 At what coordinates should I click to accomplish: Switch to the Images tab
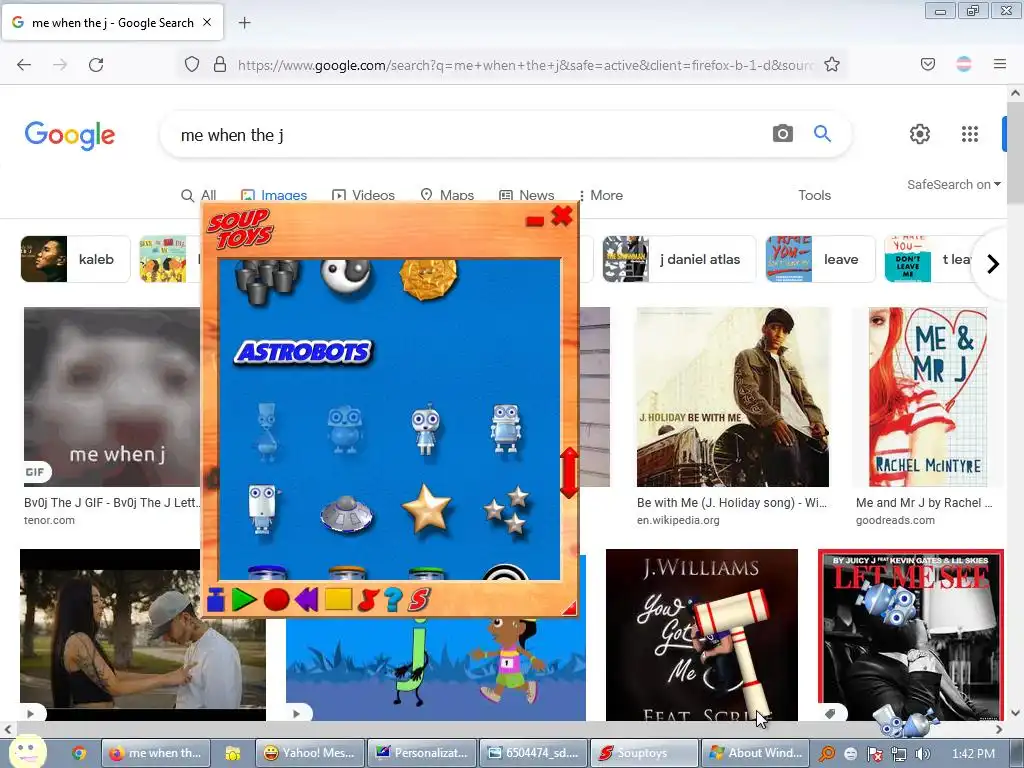(x=274, y=195)
